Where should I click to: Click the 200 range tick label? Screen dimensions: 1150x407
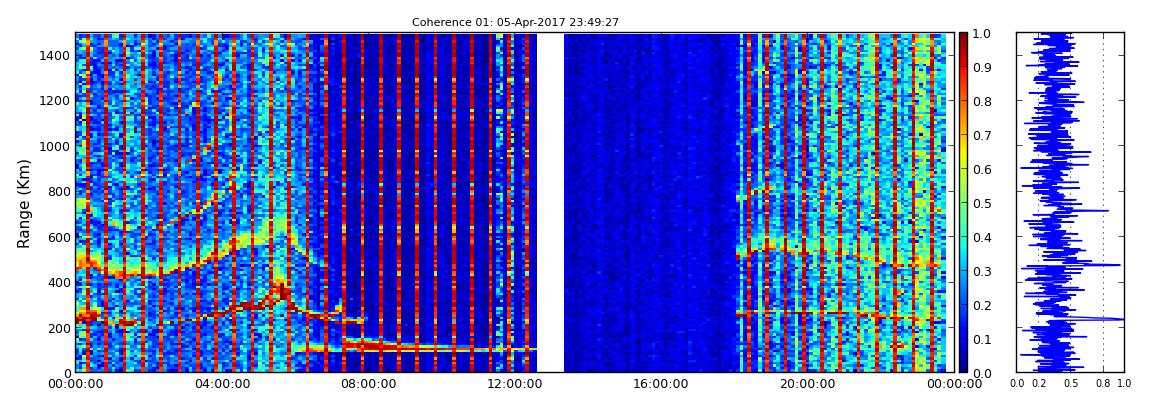point(57,328)
